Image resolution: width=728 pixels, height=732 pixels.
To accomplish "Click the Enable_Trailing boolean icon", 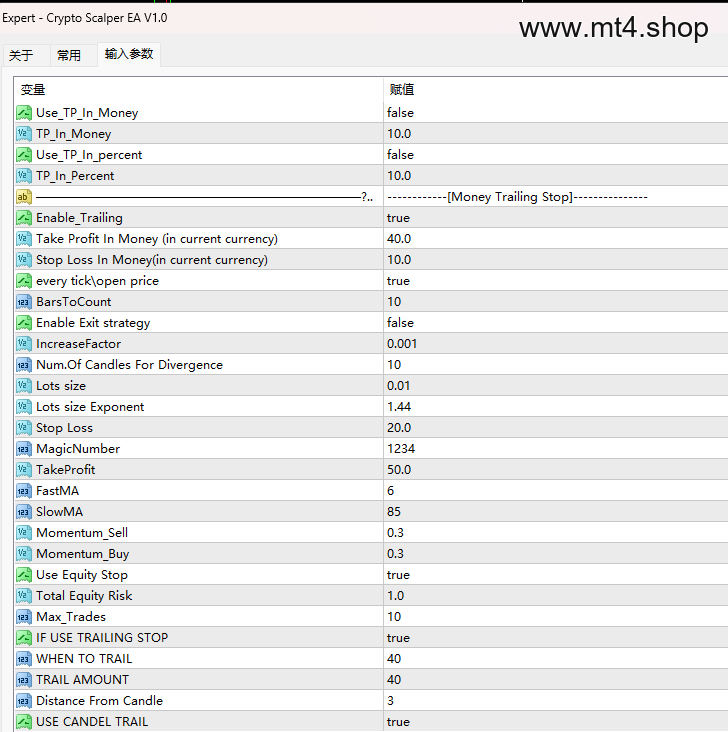I will 24,218.
